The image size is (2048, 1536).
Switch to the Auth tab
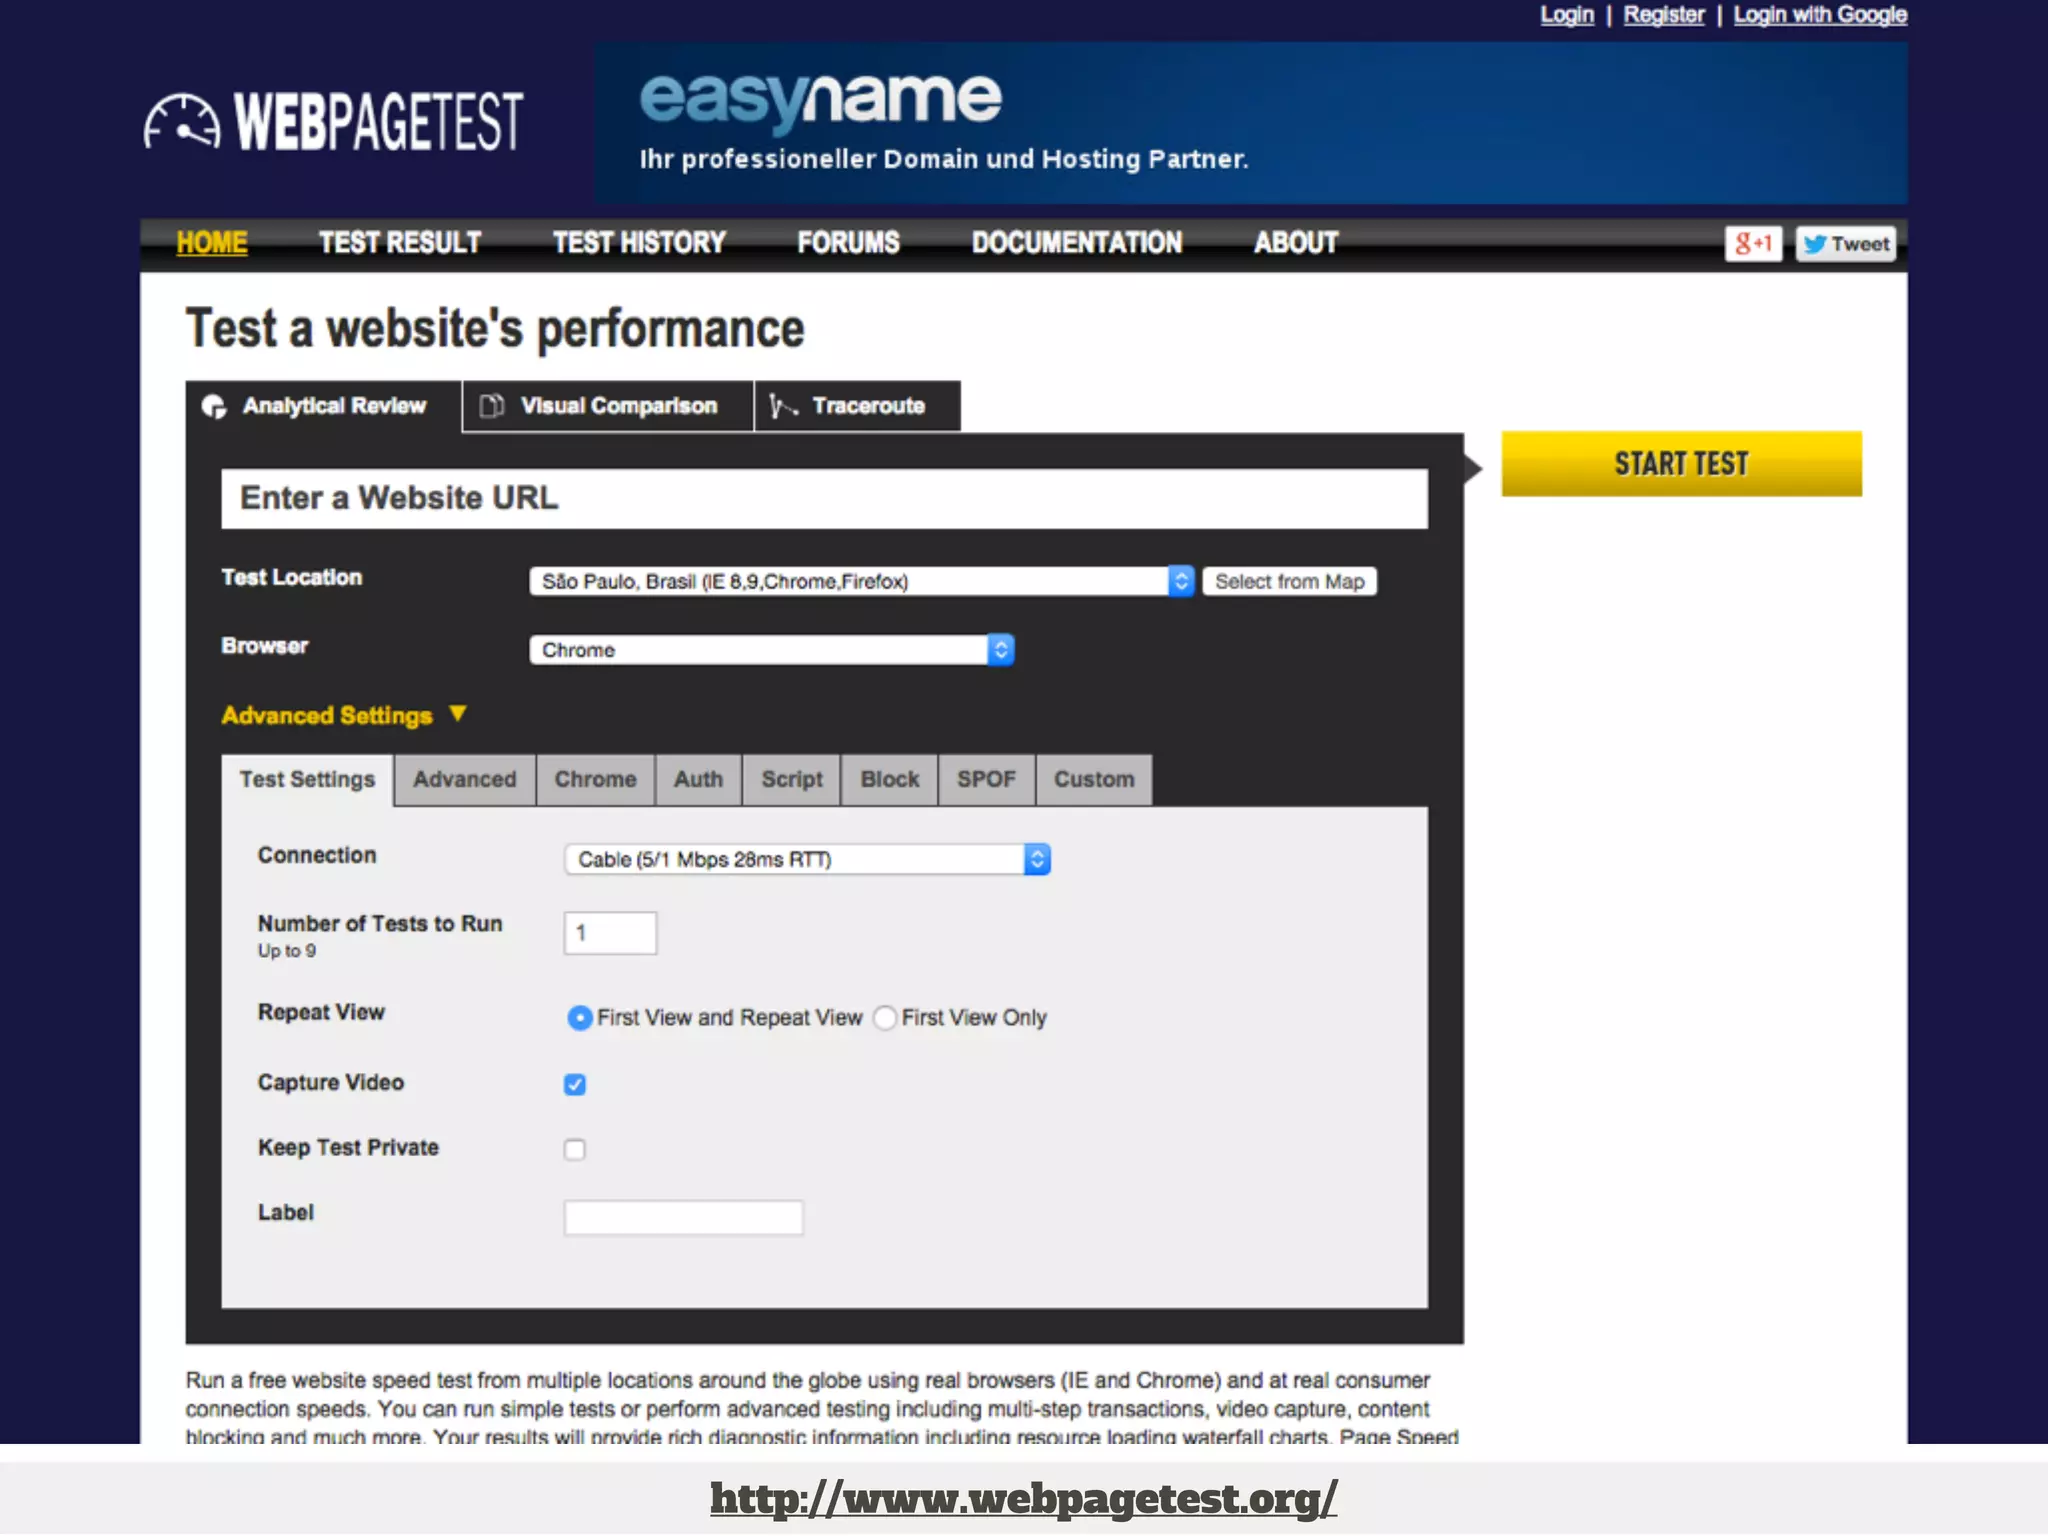pos(698,780)
